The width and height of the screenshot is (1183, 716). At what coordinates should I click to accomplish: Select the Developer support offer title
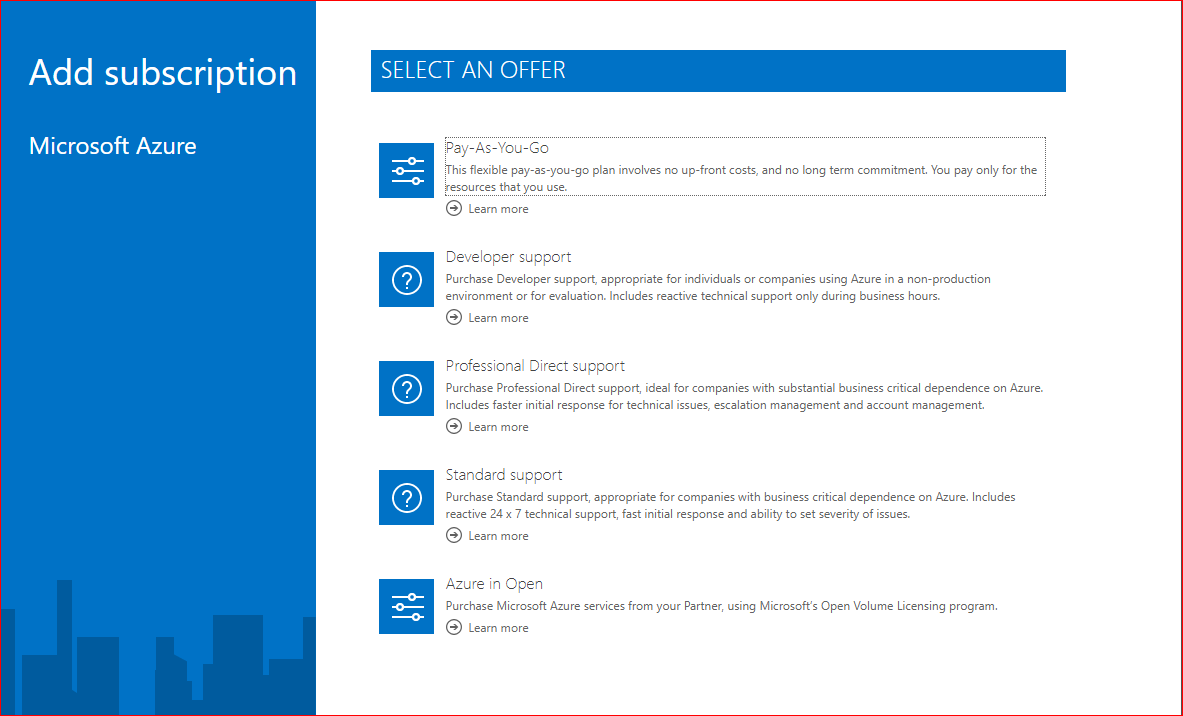509,257
